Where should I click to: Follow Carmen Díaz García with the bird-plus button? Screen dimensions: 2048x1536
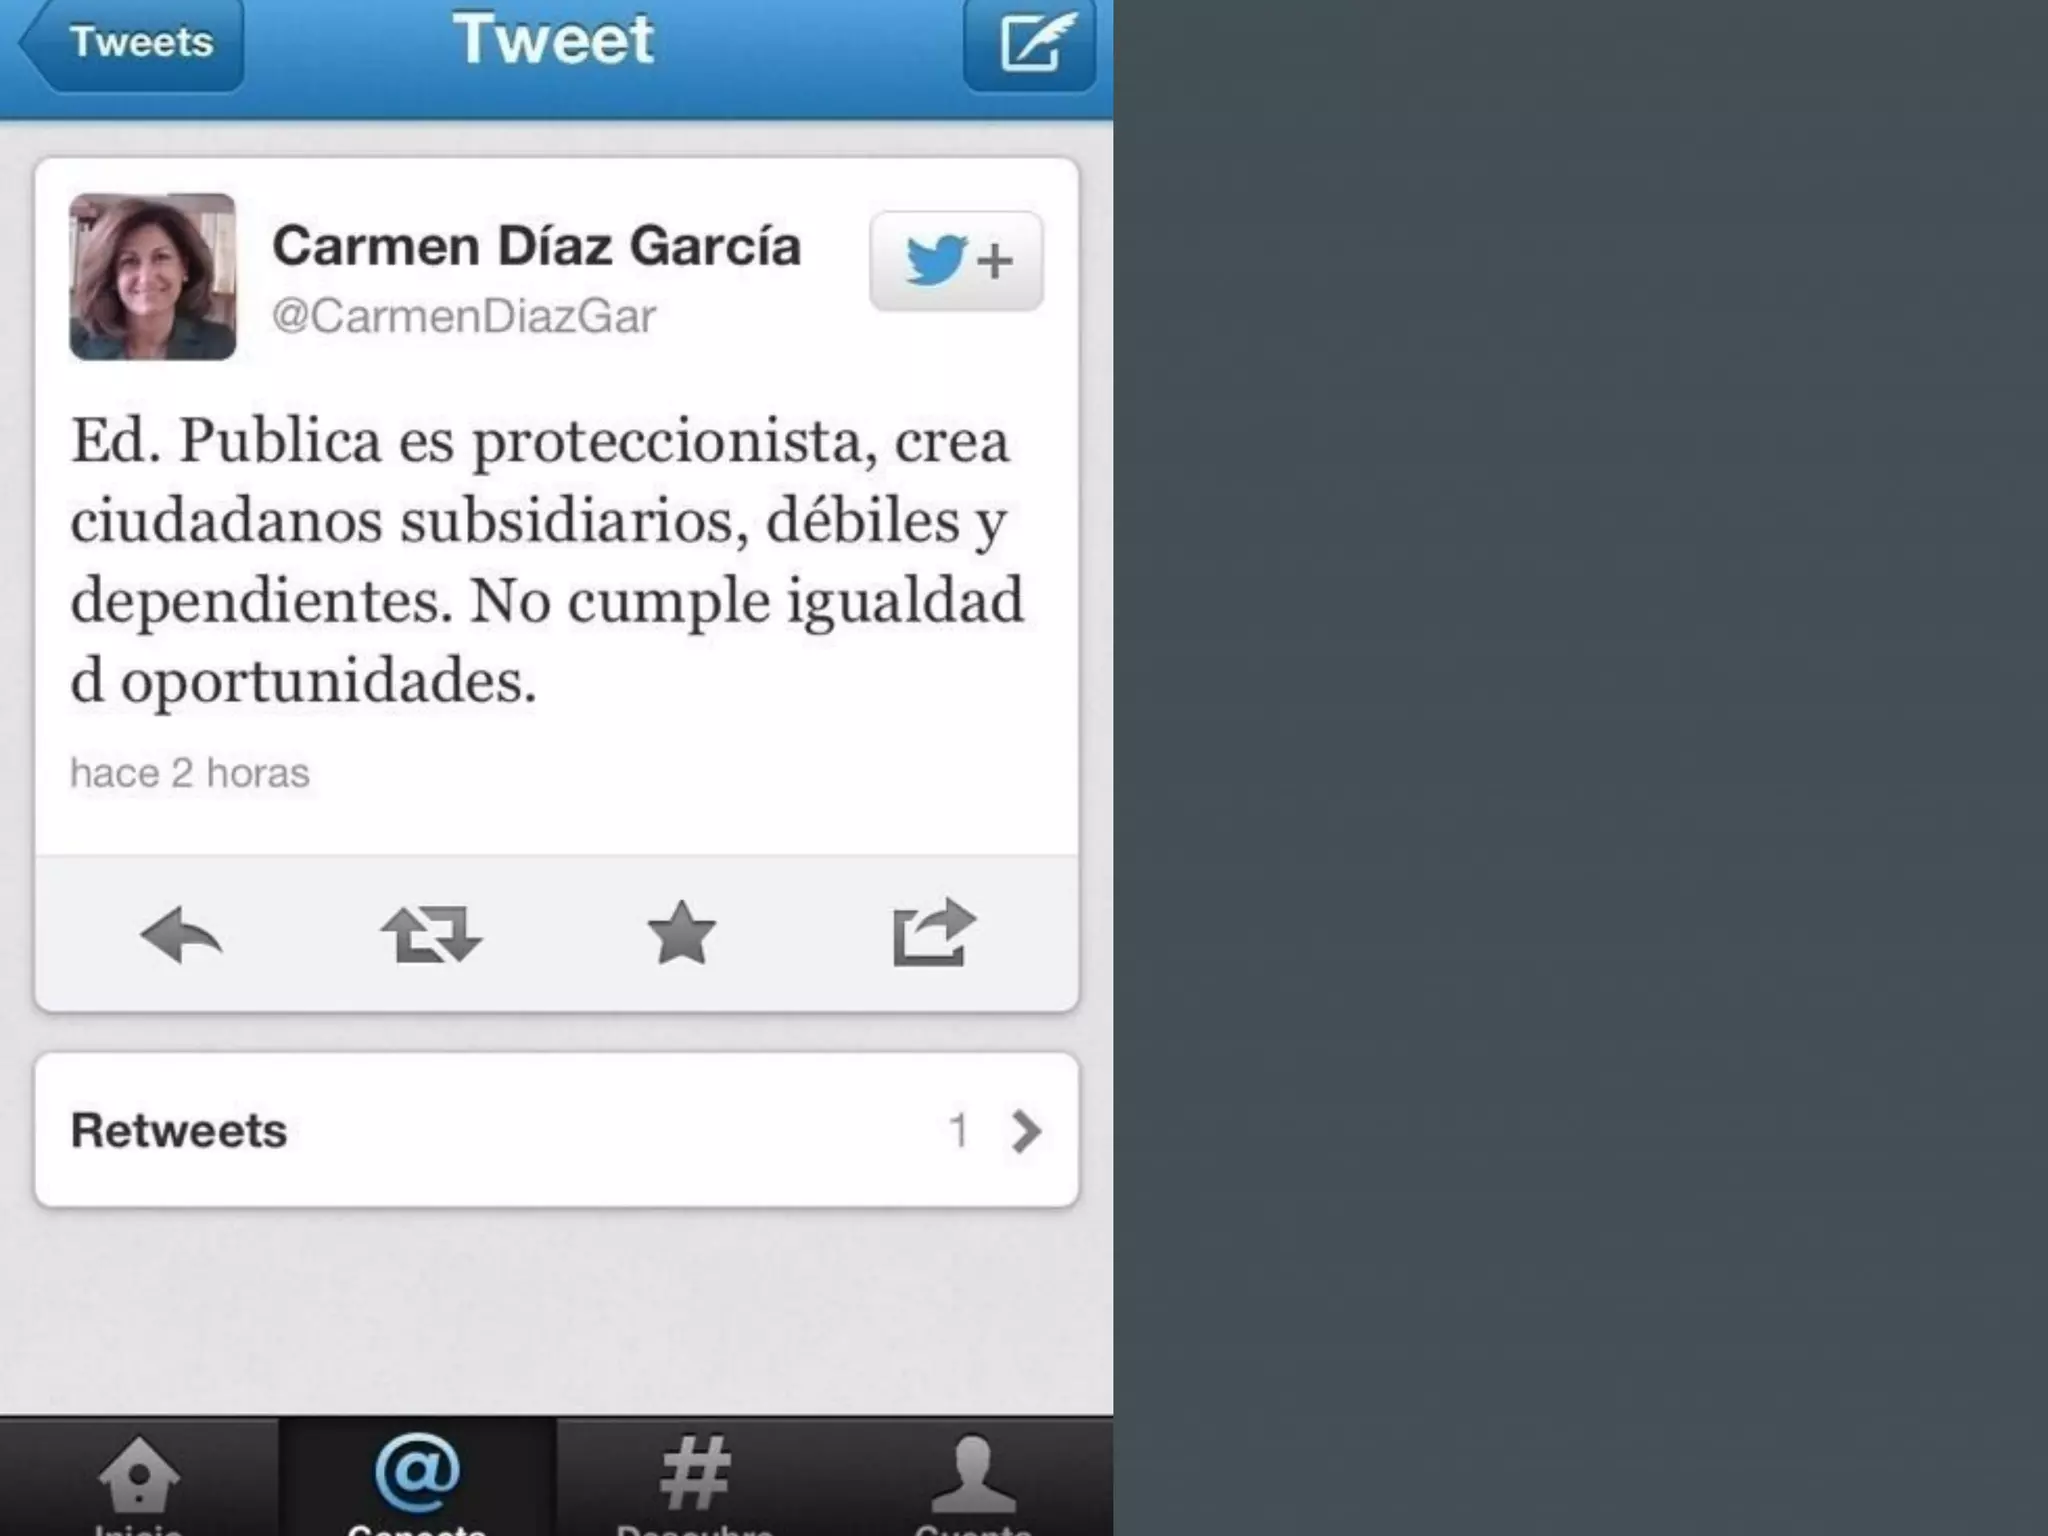pyautogui.click(x=956, y=261)
